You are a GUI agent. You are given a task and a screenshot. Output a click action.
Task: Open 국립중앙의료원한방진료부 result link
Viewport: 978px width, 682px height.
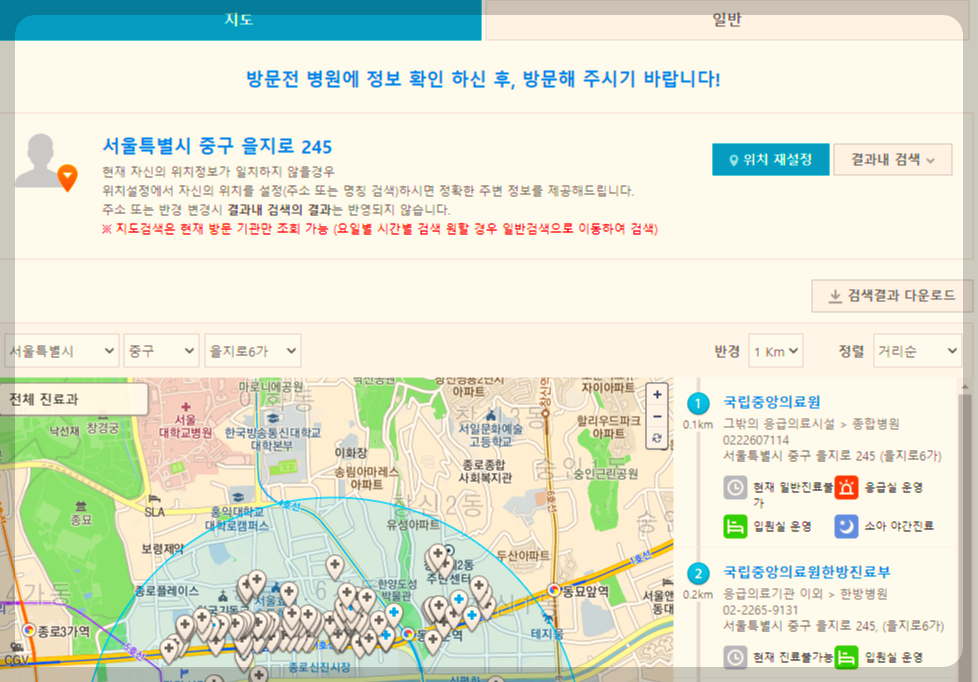click(806, 572)
